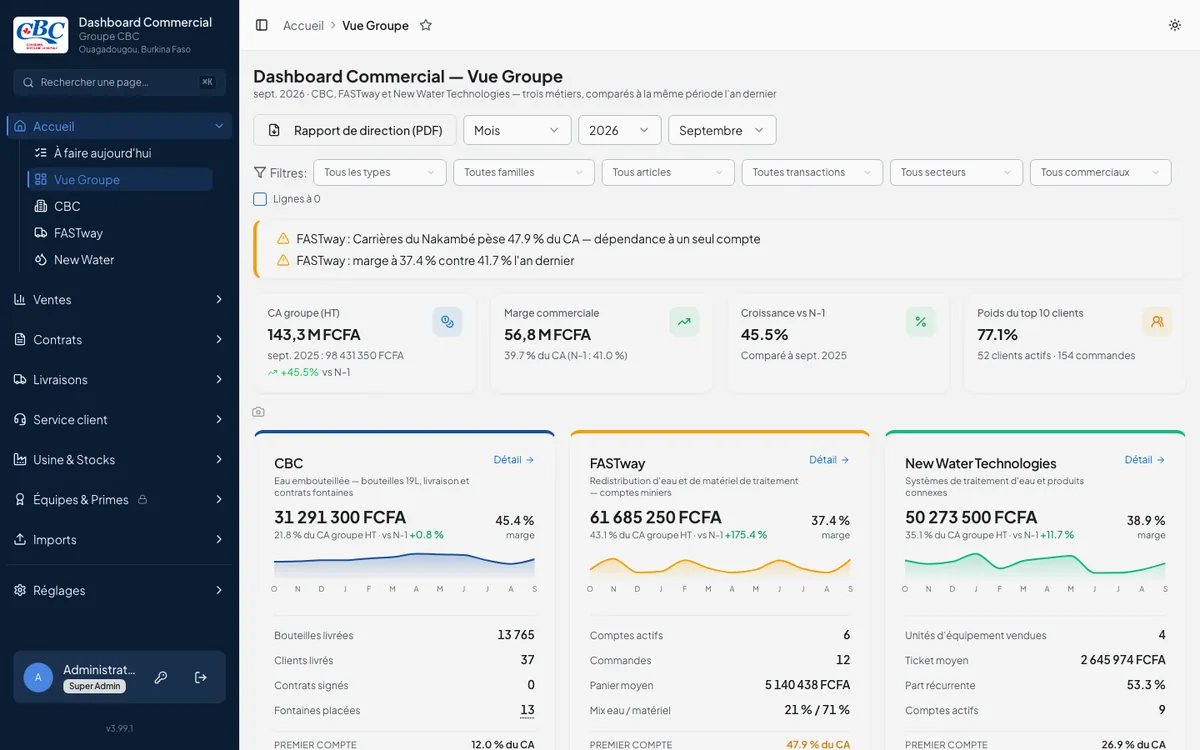The image size is (1200, 750).
Task: Expand the Service client menu
Action: pos(119,419)
